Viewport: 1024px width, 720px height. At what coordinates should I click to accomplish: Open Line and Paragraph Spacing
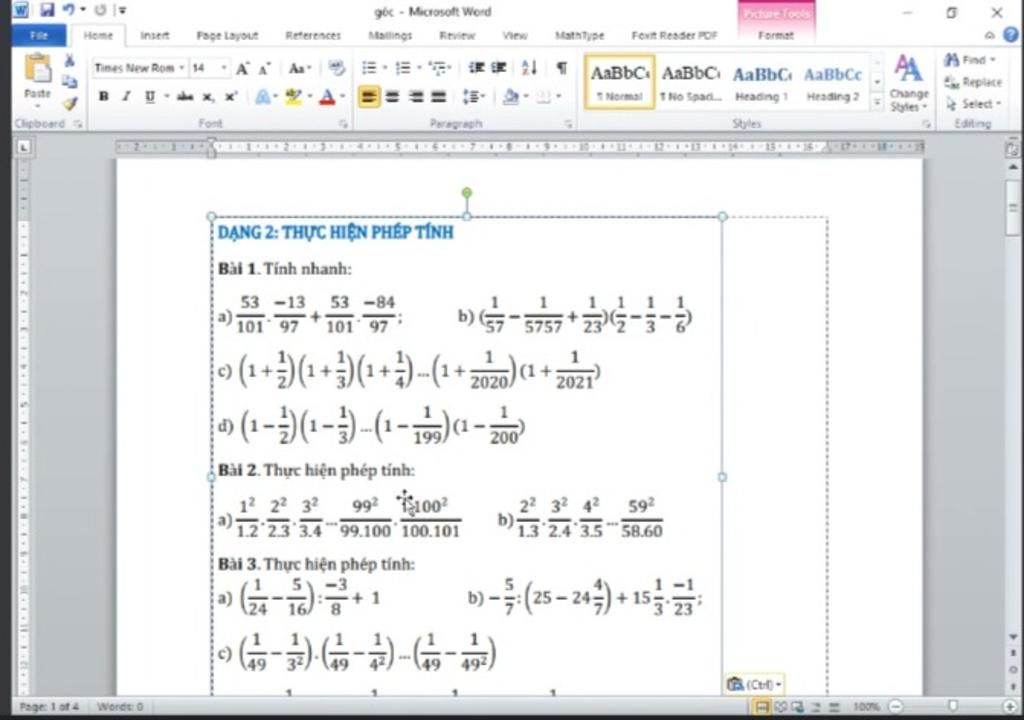click(472, 97)
